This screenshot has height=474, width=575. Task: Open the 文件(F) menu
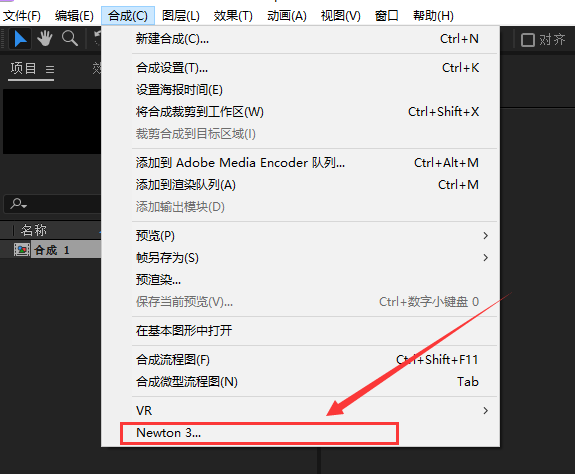[x=22, y=16]
